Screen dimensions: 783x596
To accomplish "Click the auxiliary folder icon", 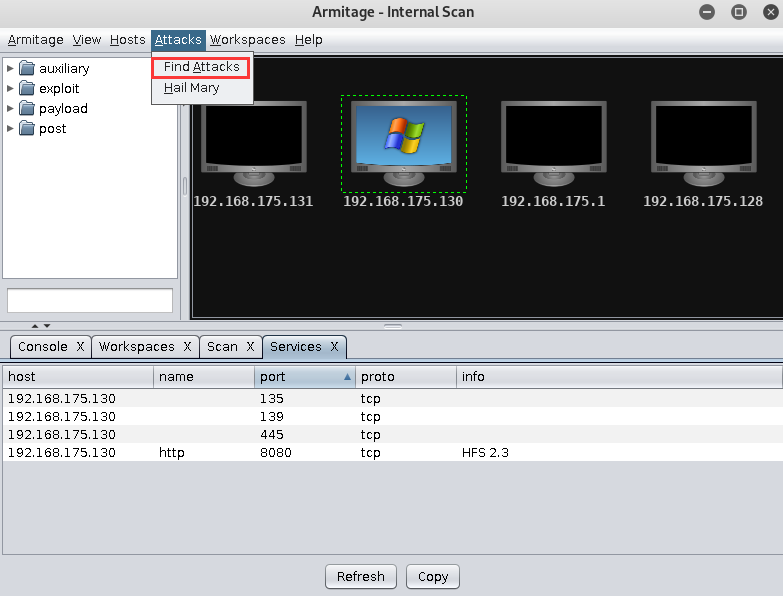I will (26, 68).
